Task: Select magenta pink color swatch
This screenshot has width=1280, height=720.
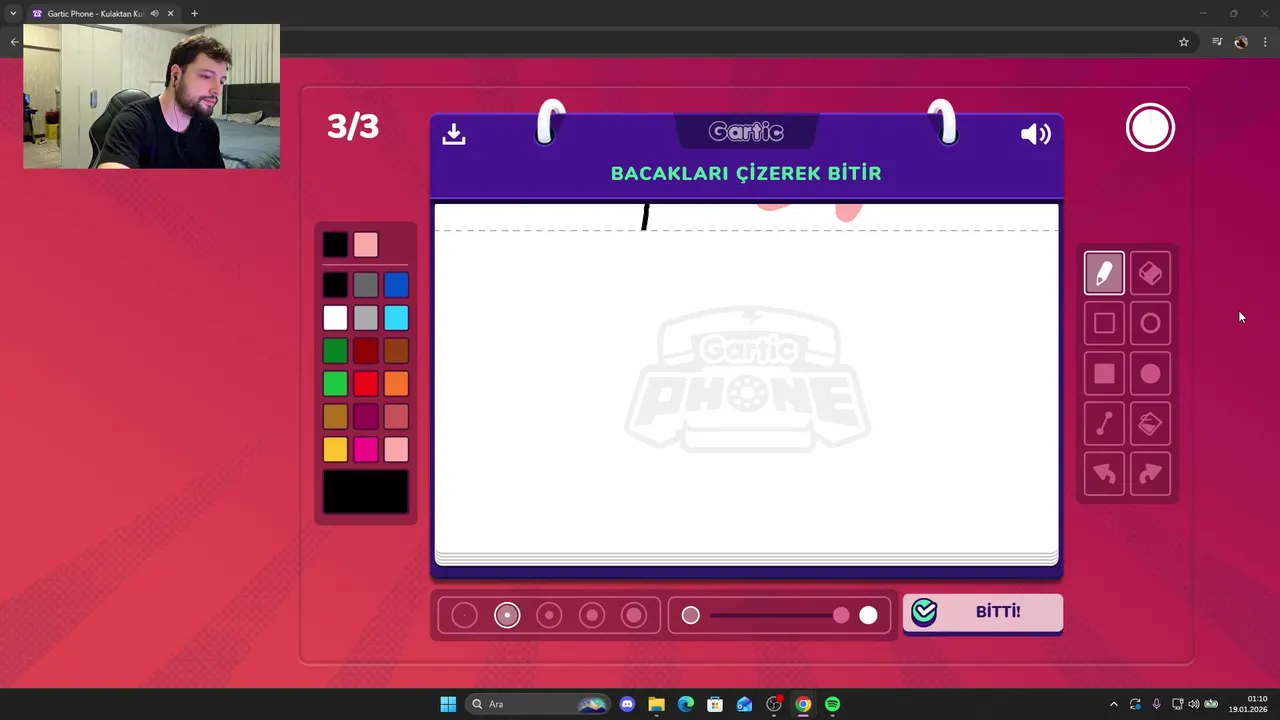Action: [366, 450]
